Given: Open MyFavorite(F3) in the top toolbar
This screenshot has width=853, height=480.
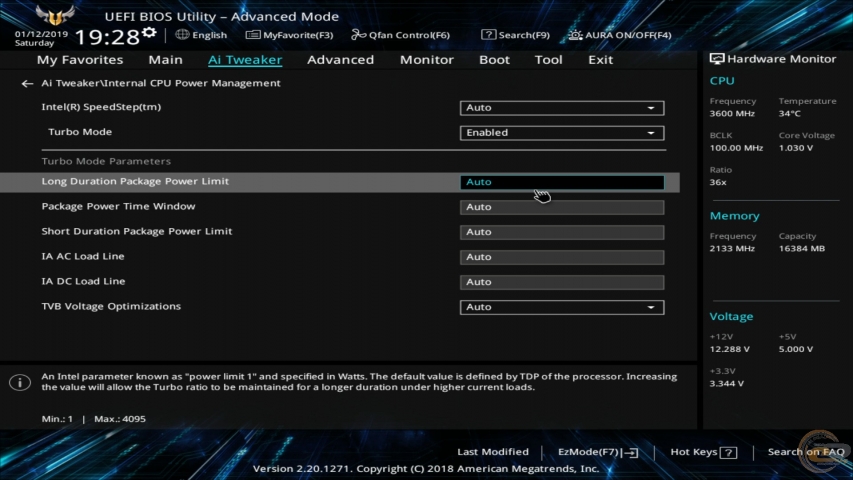Looking at the screenshot, I should pos(289,35).
